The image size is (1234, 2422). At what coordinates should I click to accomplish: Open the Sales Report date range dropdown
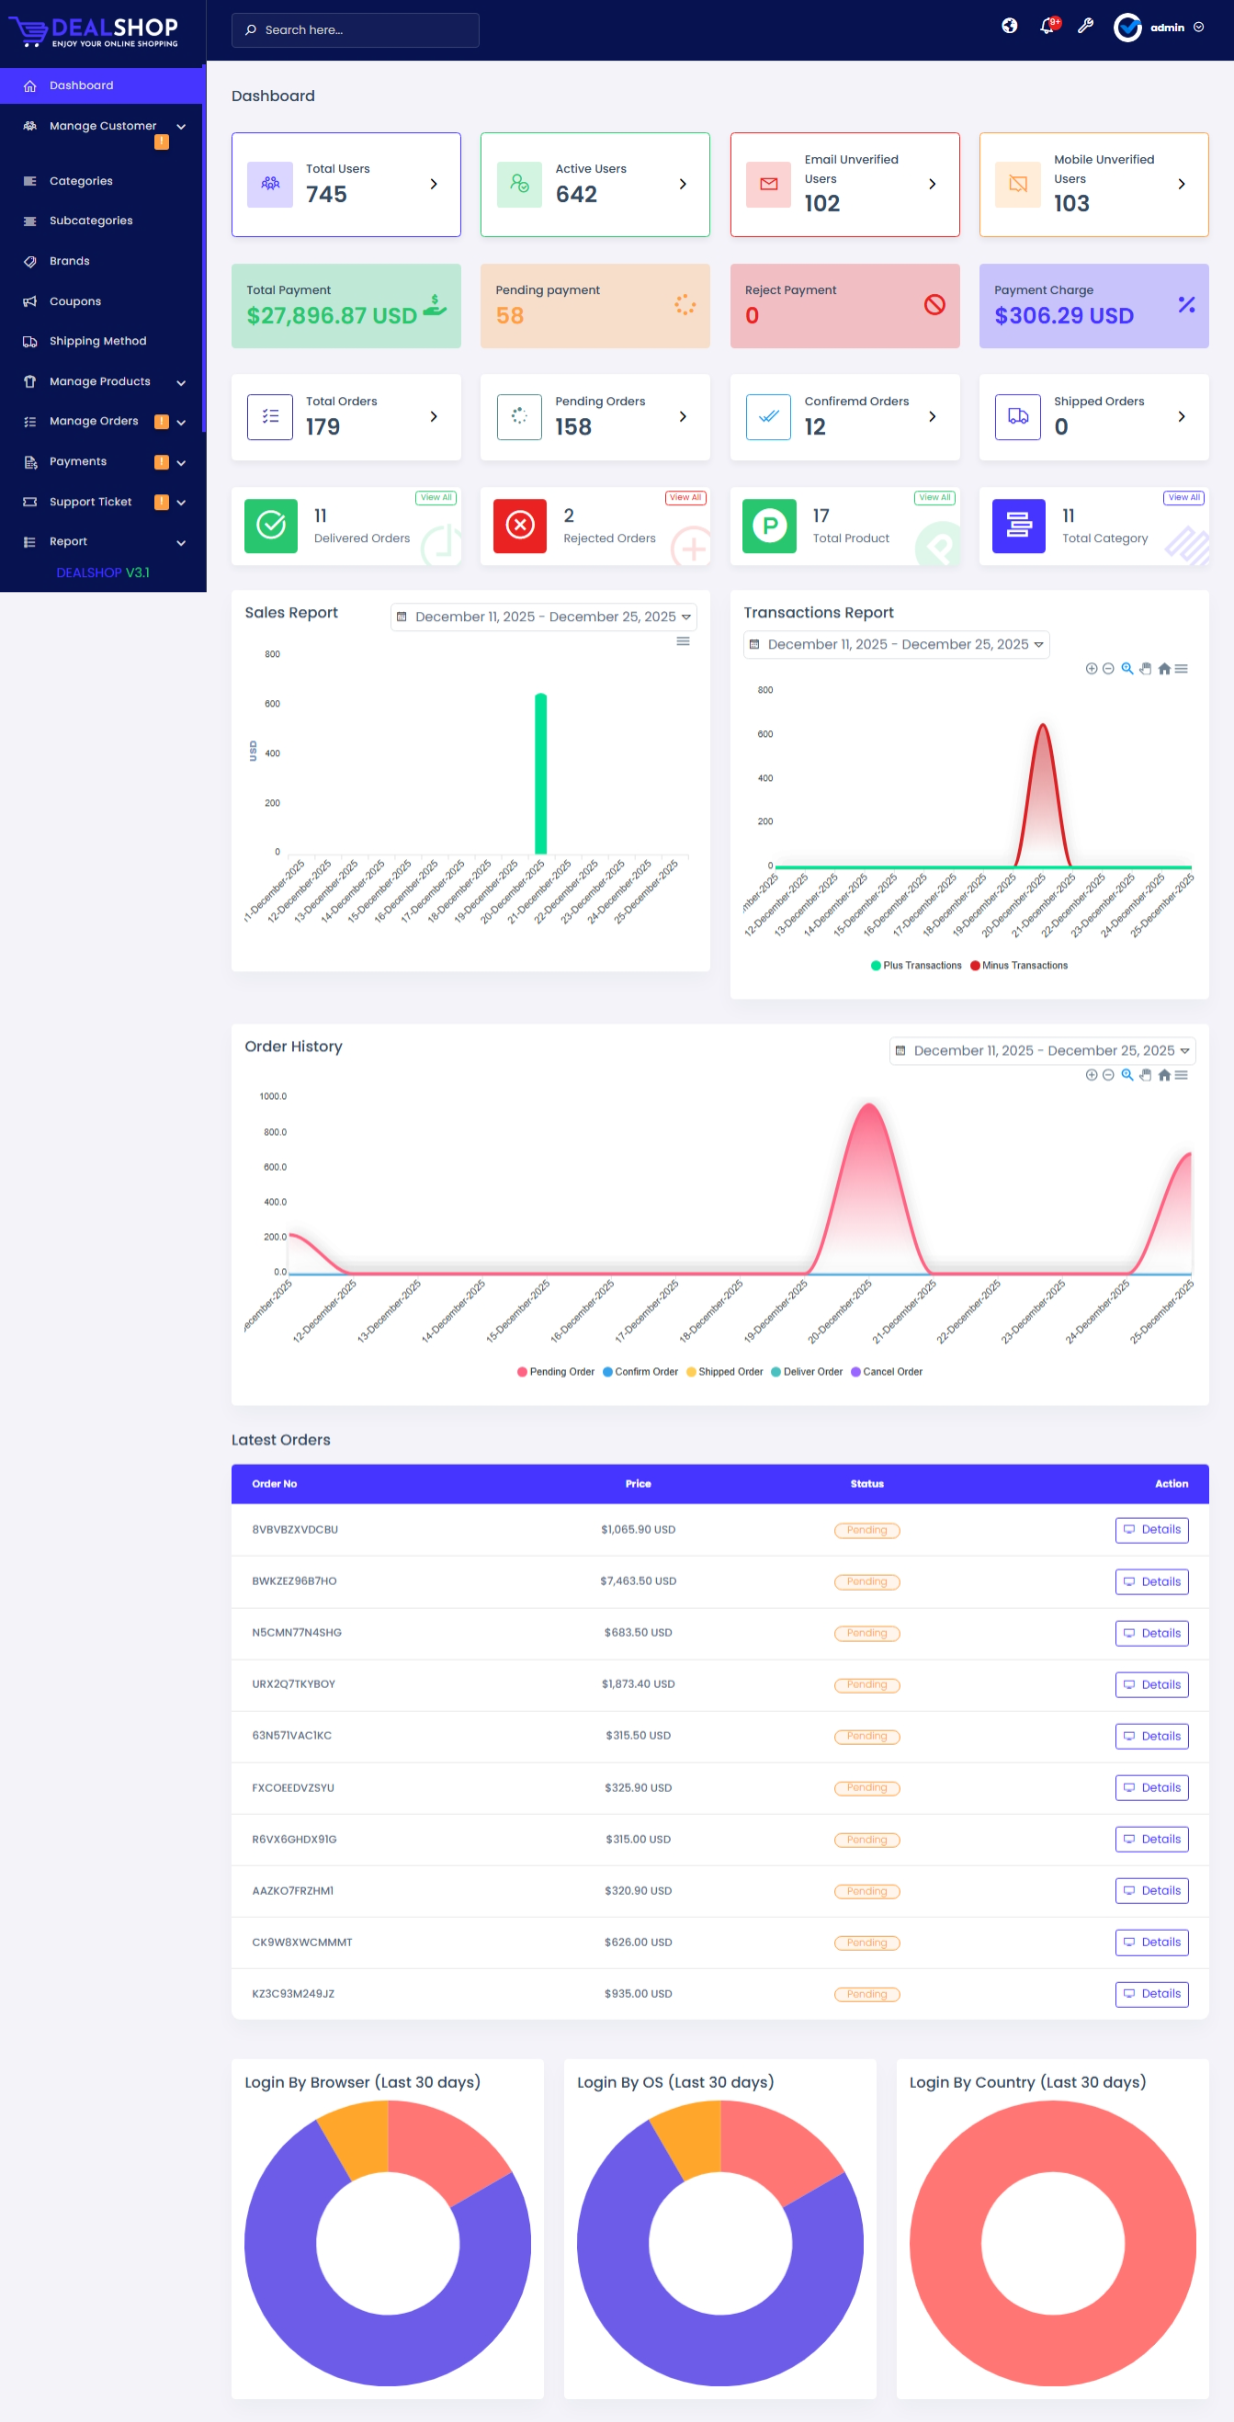543,617
